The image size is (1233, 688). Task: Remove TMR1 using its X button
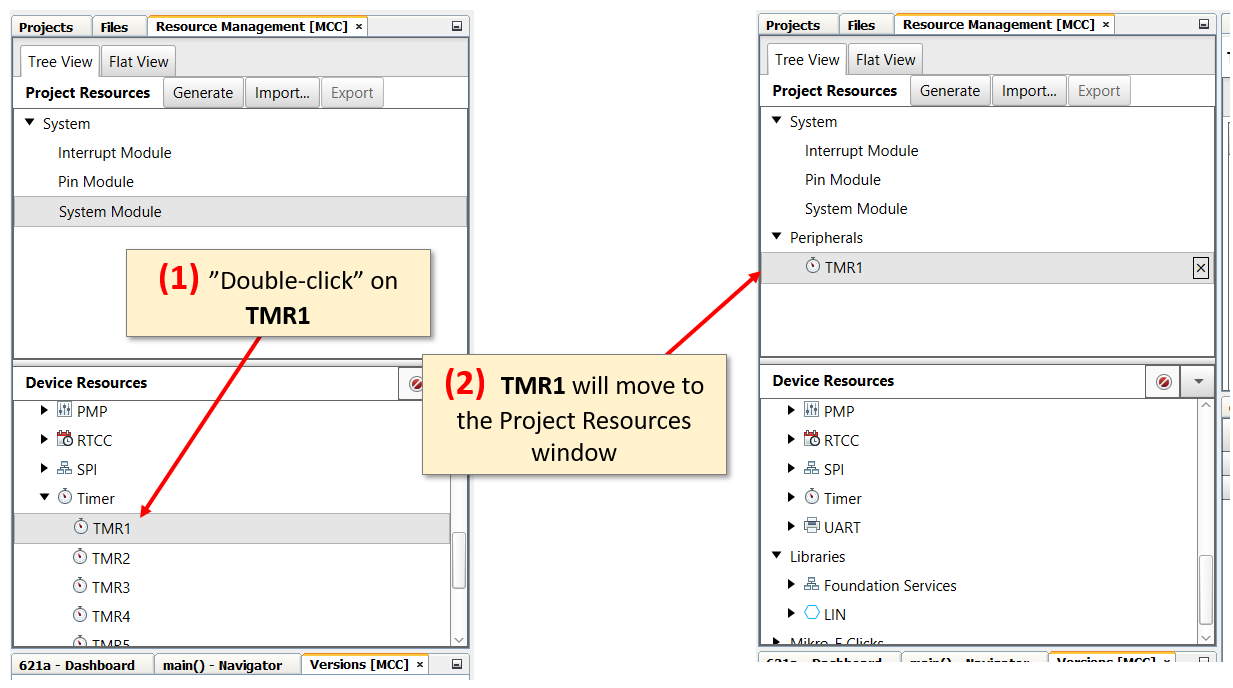point(1201,268)
